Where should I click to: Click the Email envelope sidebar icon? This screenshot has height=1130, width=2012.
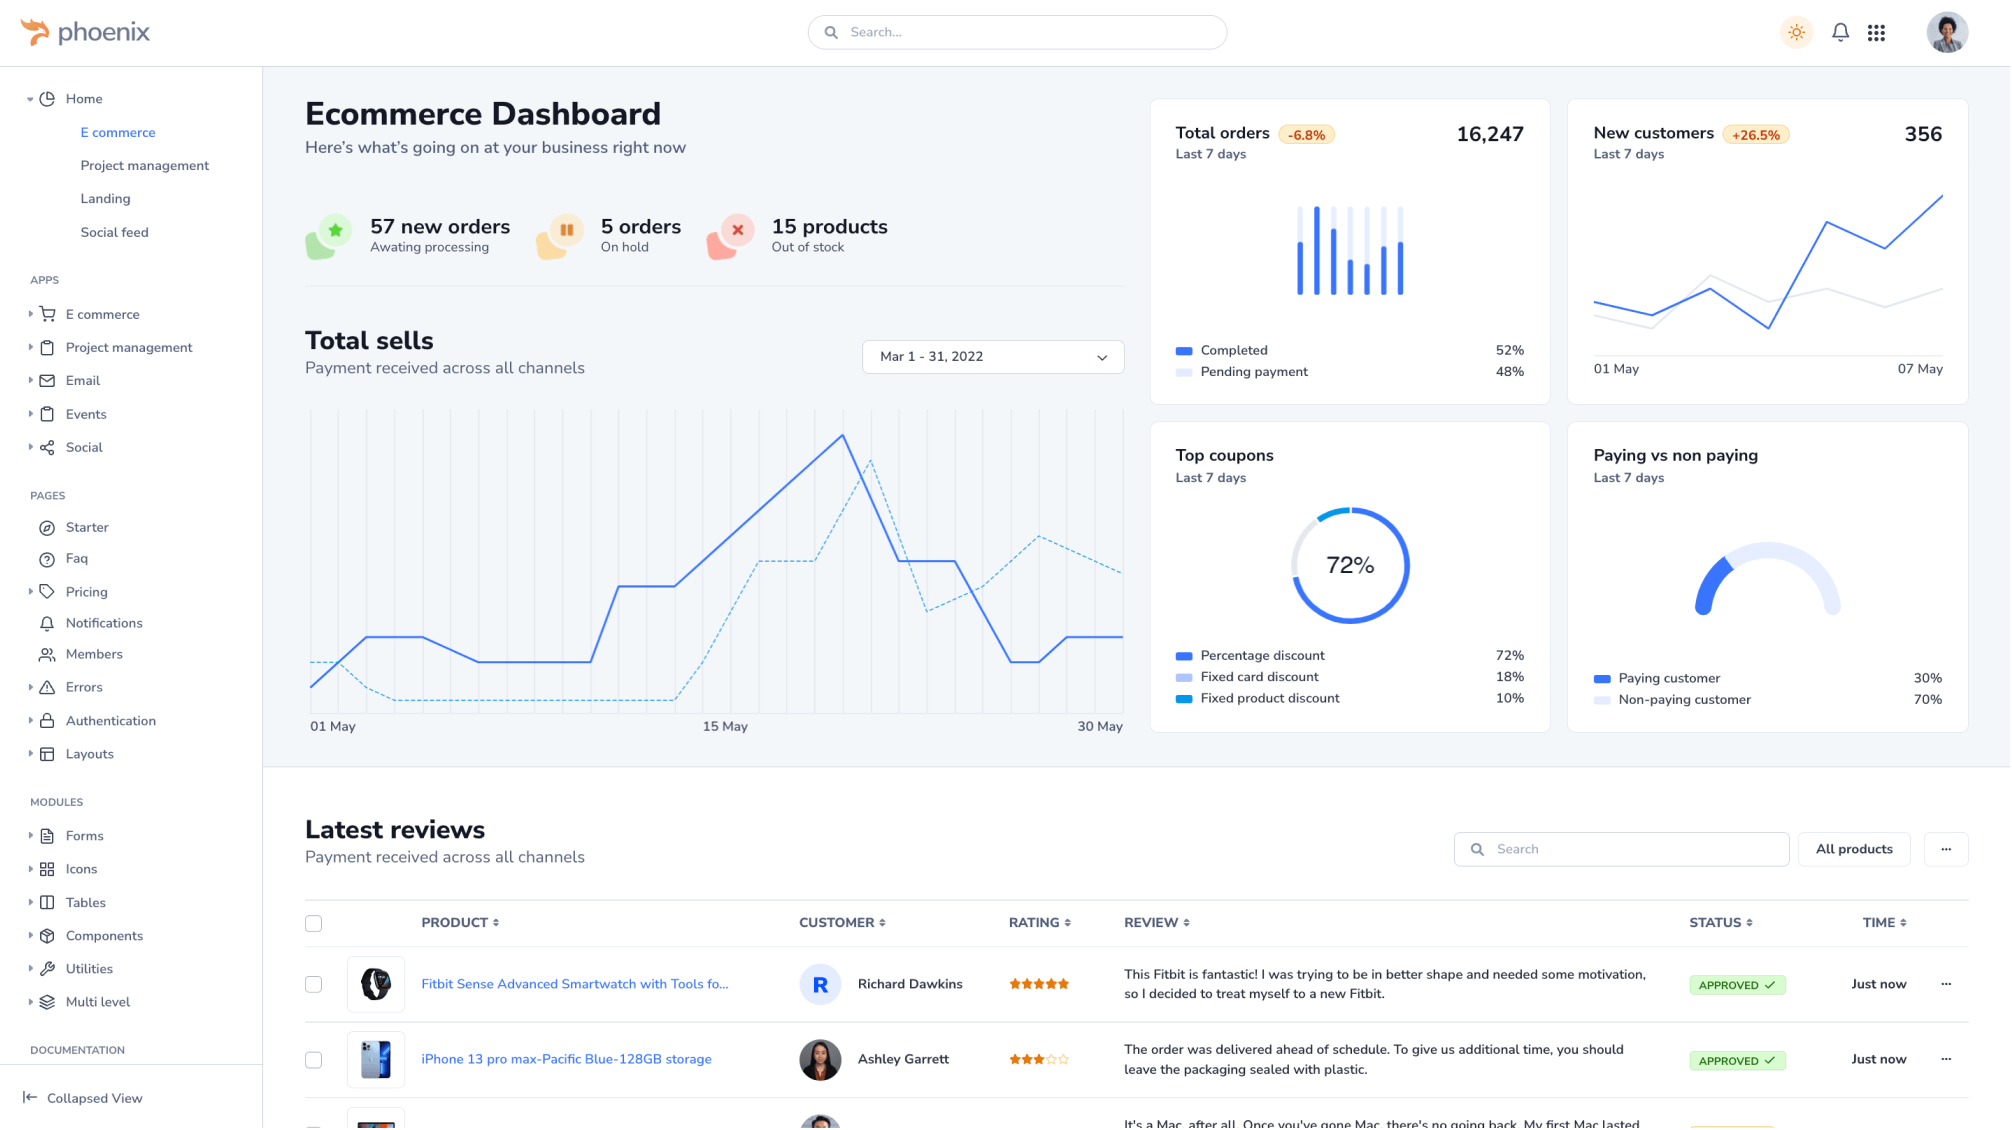pyautogui.click(x=47, y=381)
